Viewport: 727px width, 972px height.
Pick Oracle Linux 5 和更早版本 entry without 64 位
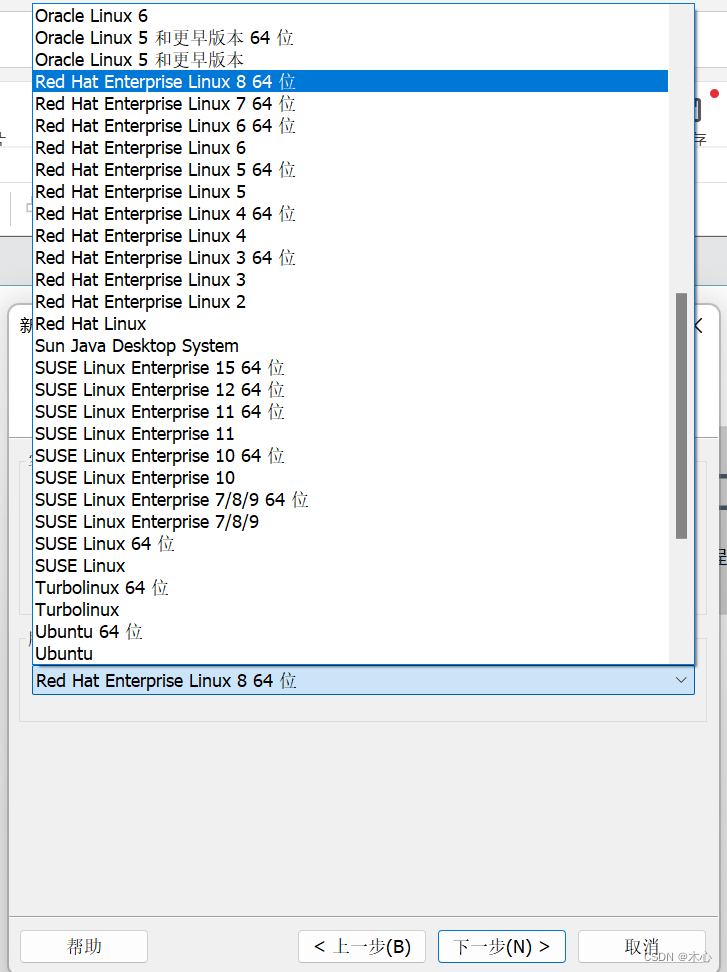350,60
